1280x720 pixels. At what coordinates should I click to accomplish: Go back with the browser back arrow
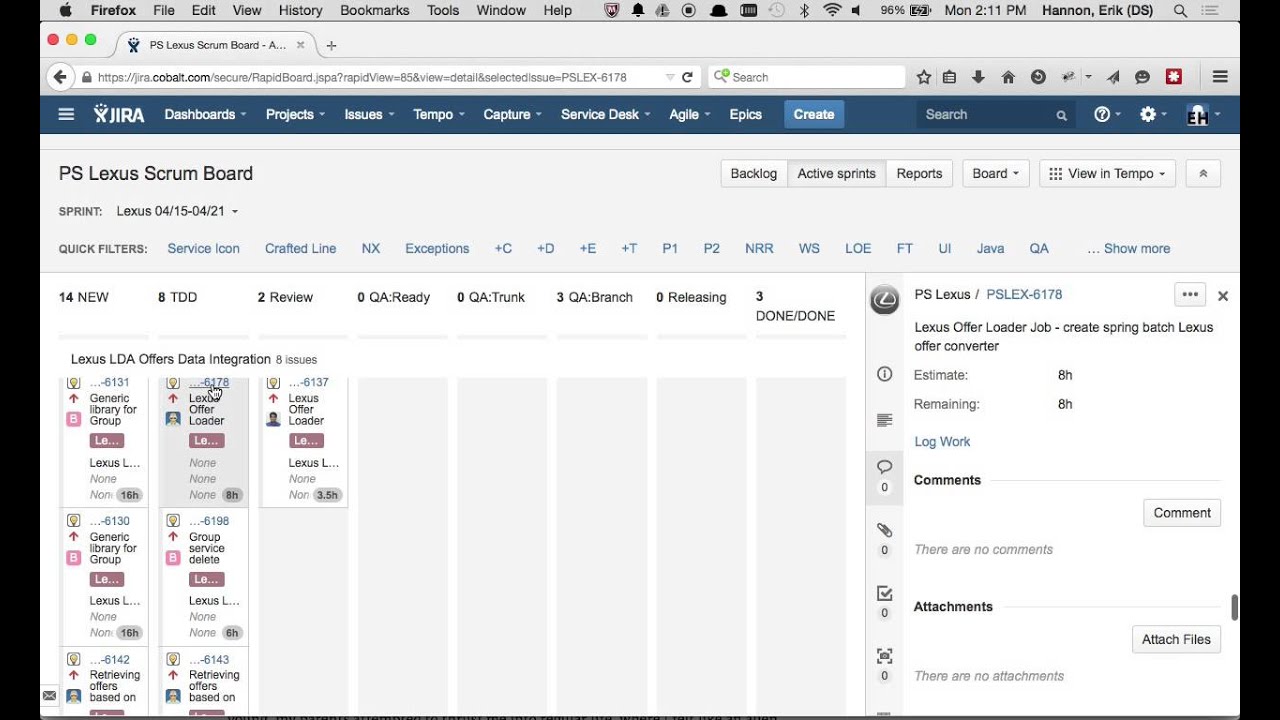pyautogui.click(x=60, y=77)
